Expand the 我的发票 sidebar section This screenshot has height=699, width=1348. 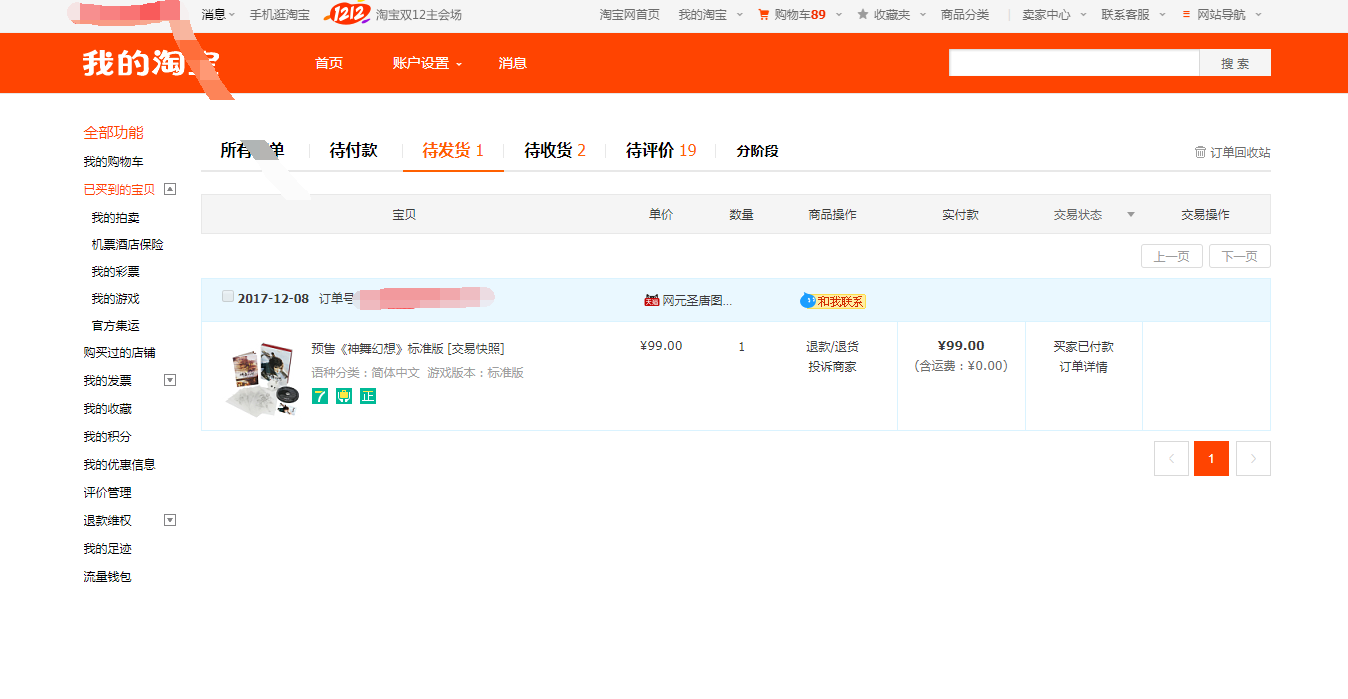point(170,380)
